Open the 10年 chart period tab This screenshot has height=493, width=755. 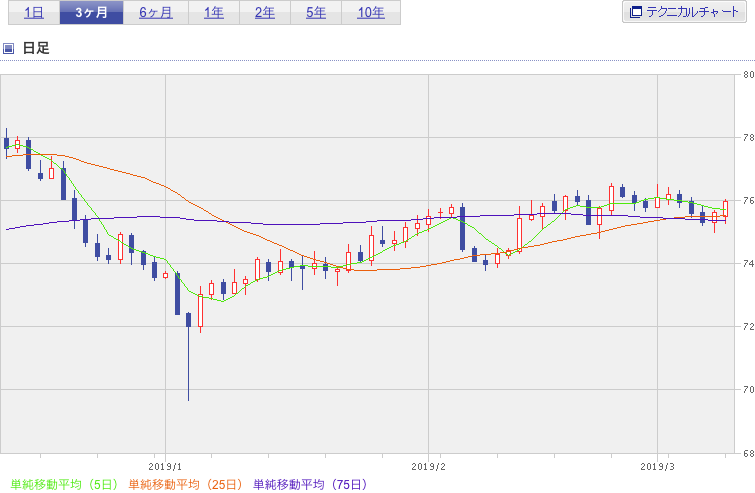tap(371, 13)
